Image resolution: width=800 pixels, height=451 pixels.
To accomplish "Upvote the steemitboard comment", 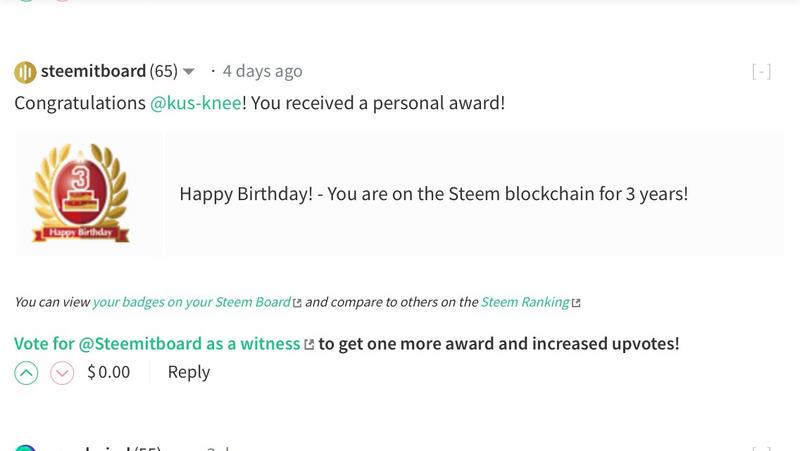I will click(x=26, y=373).
